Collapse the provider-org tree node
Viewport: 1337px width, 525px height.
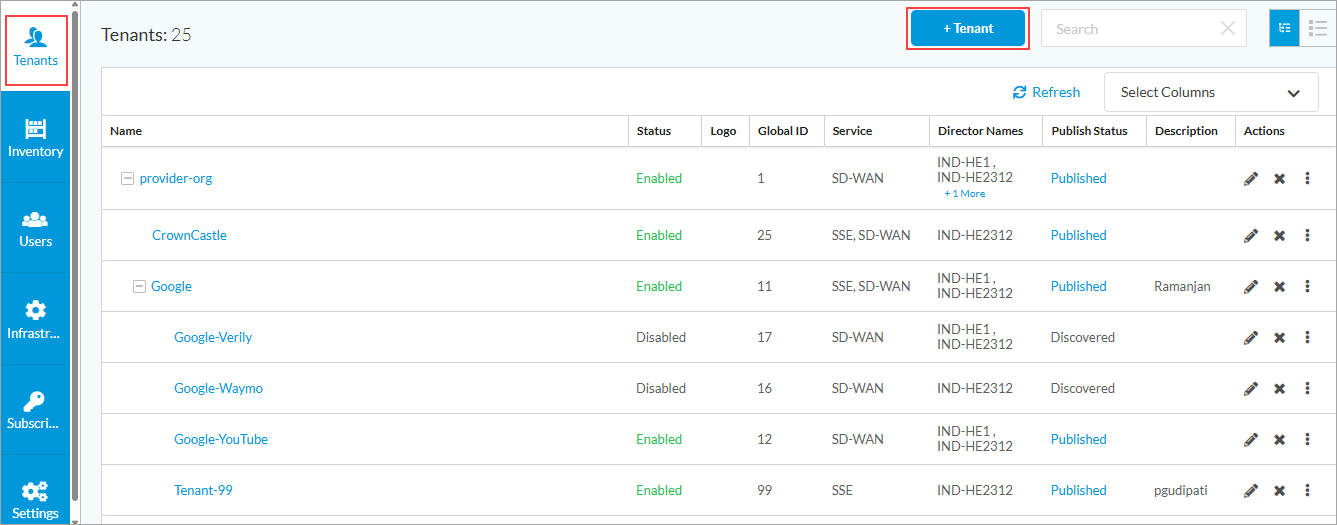click(x=127, y=179)
